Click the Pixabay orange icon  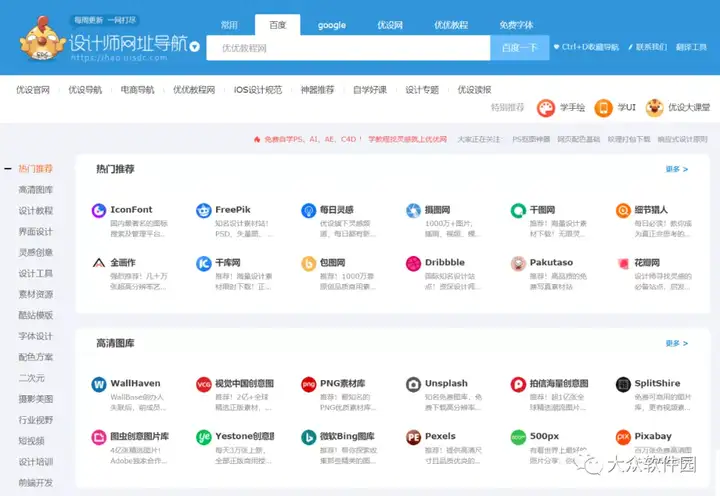point(623,437)
